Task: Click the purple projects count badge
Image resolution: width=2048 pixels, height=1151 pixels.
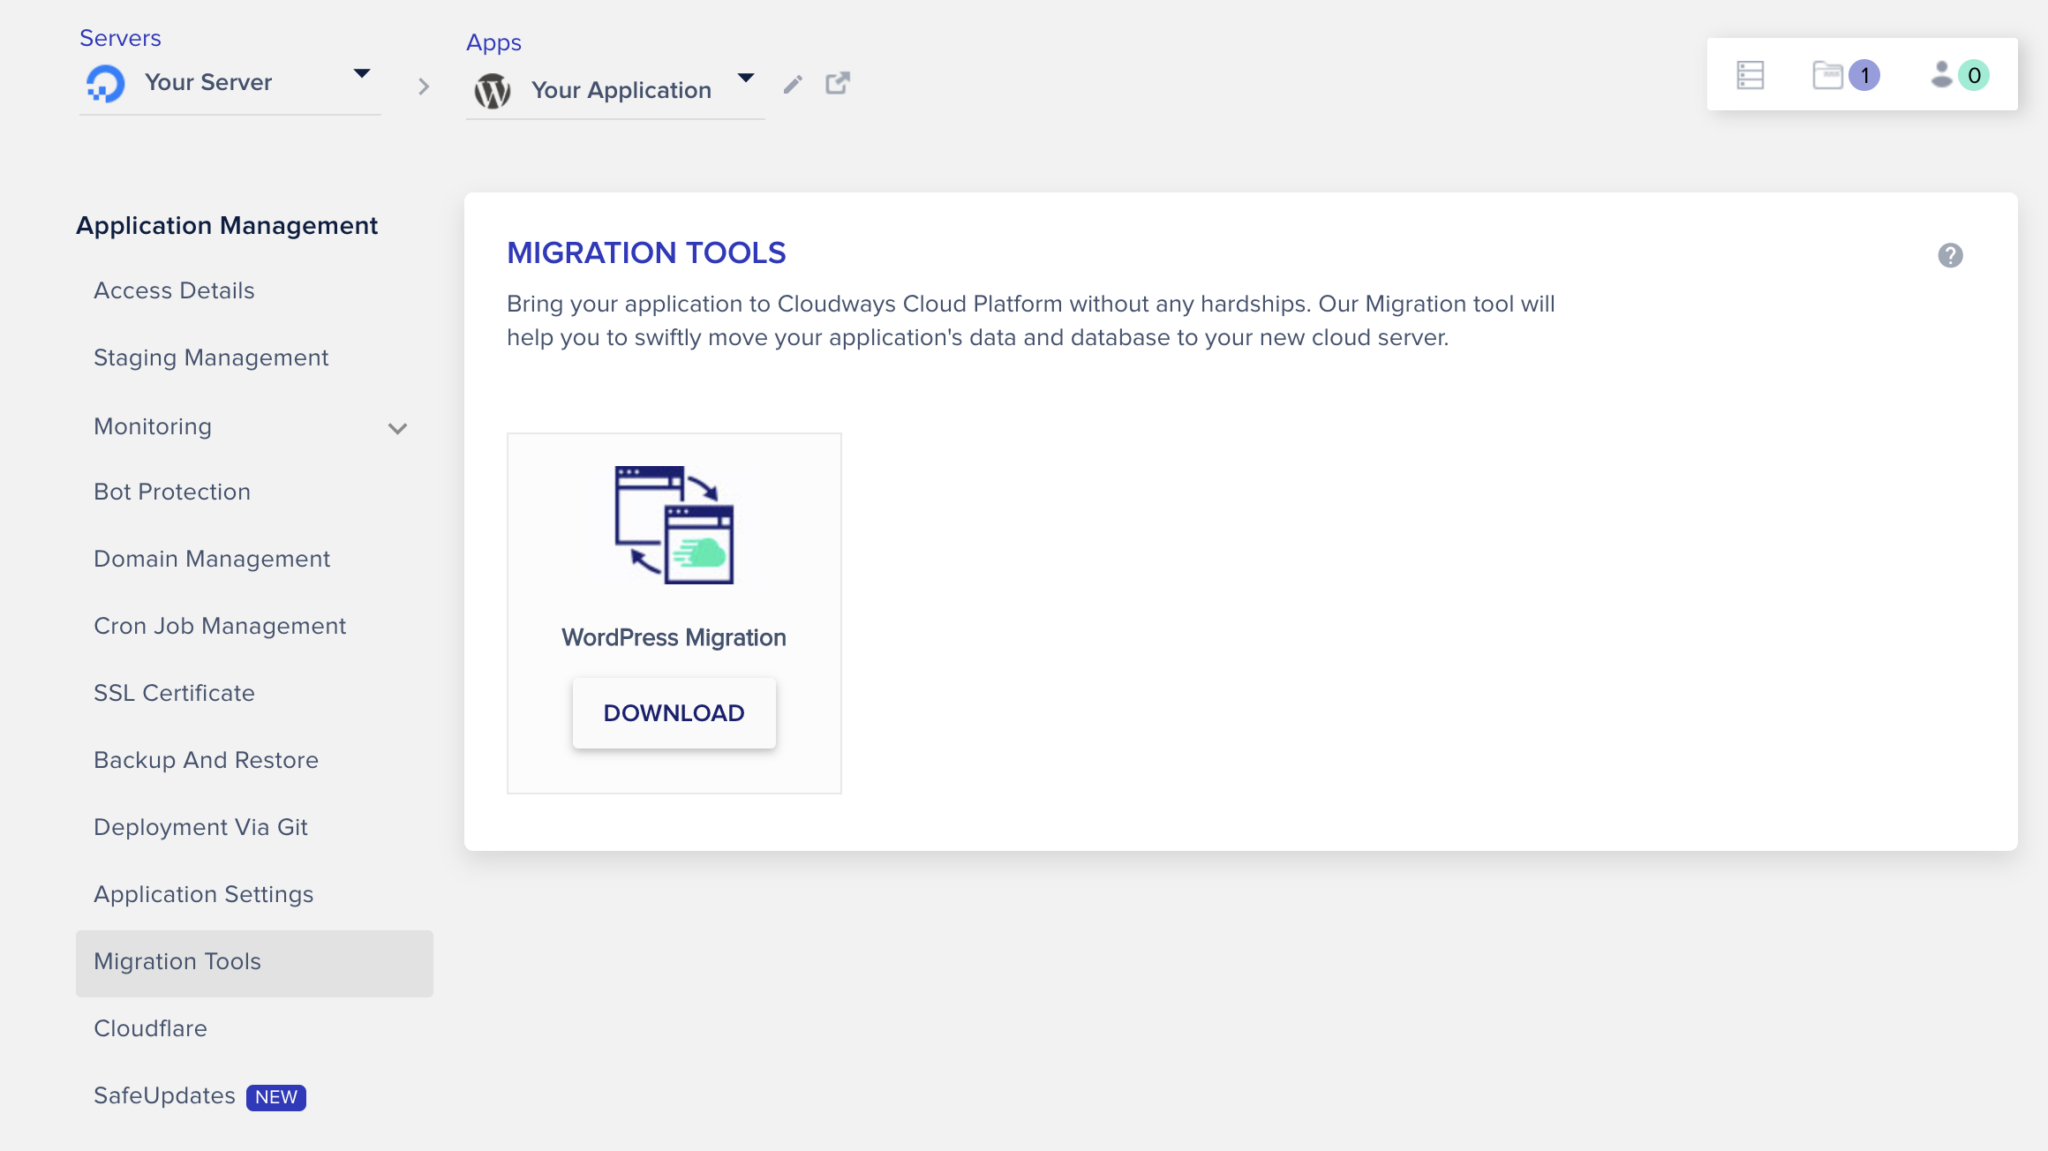Action: click(x=1864, y=75)
